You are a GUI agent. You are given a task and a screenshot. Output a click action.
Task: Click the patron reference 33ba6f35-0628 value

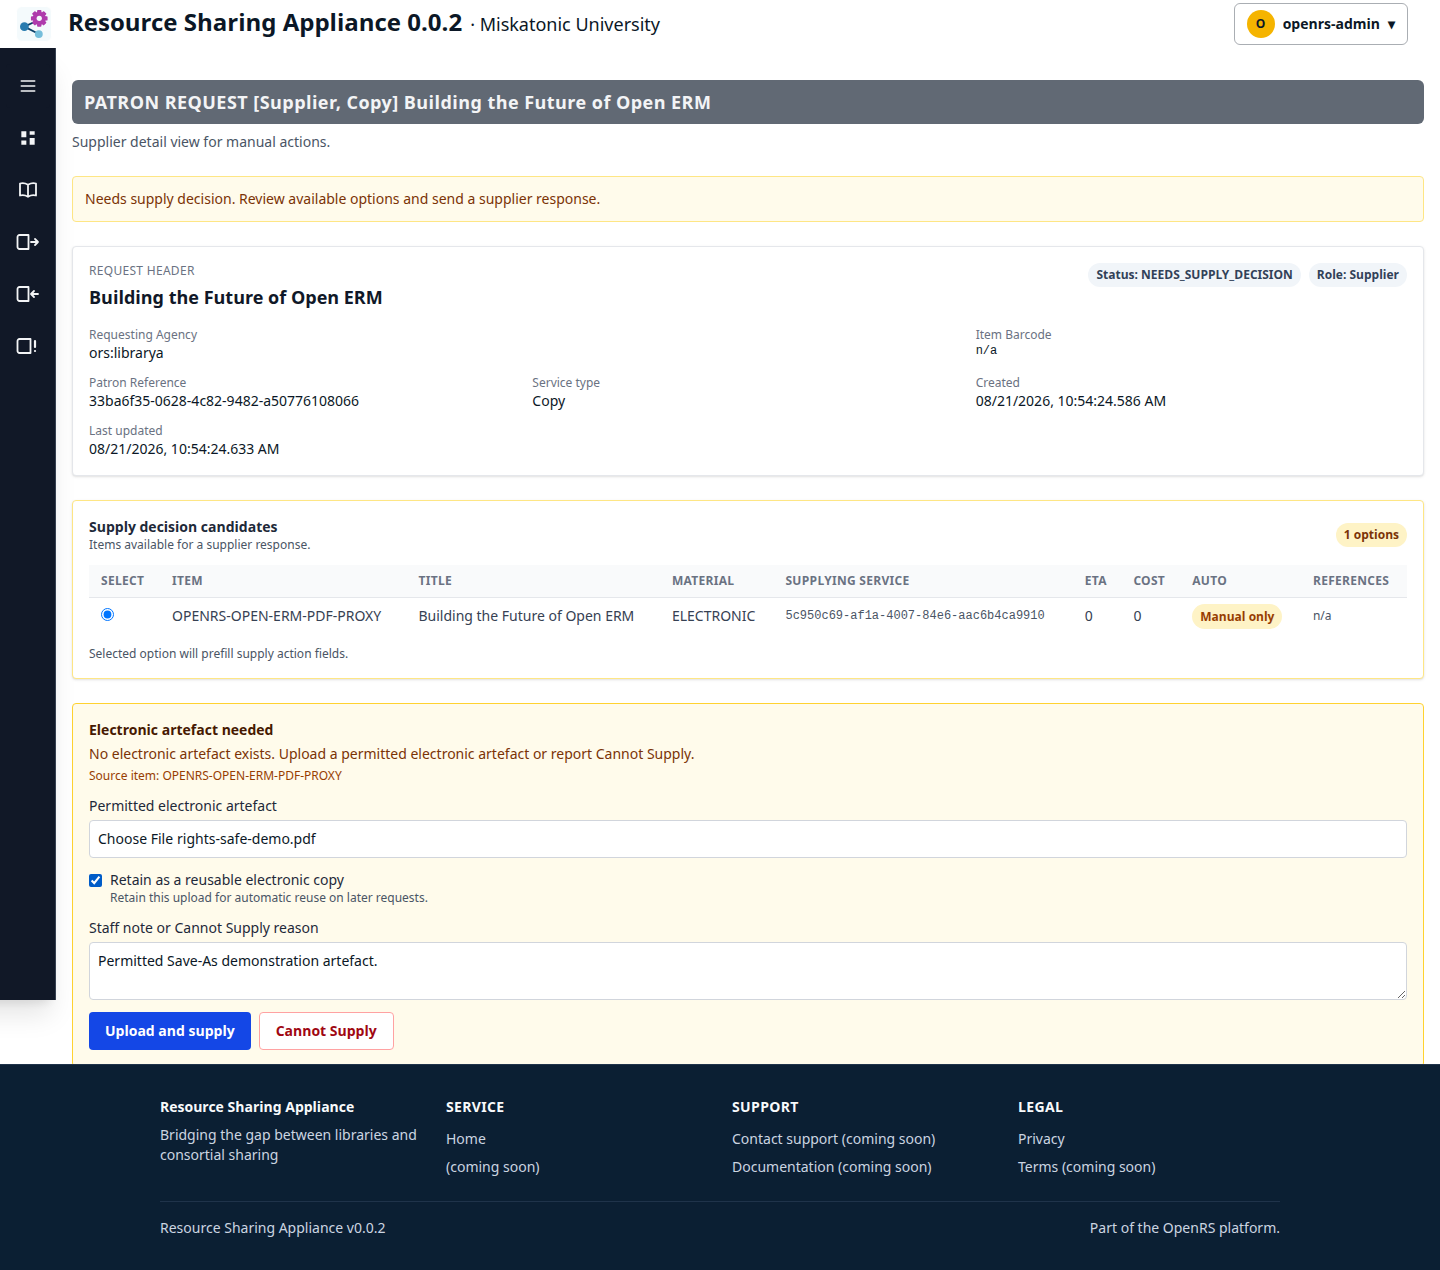[224, 401]
